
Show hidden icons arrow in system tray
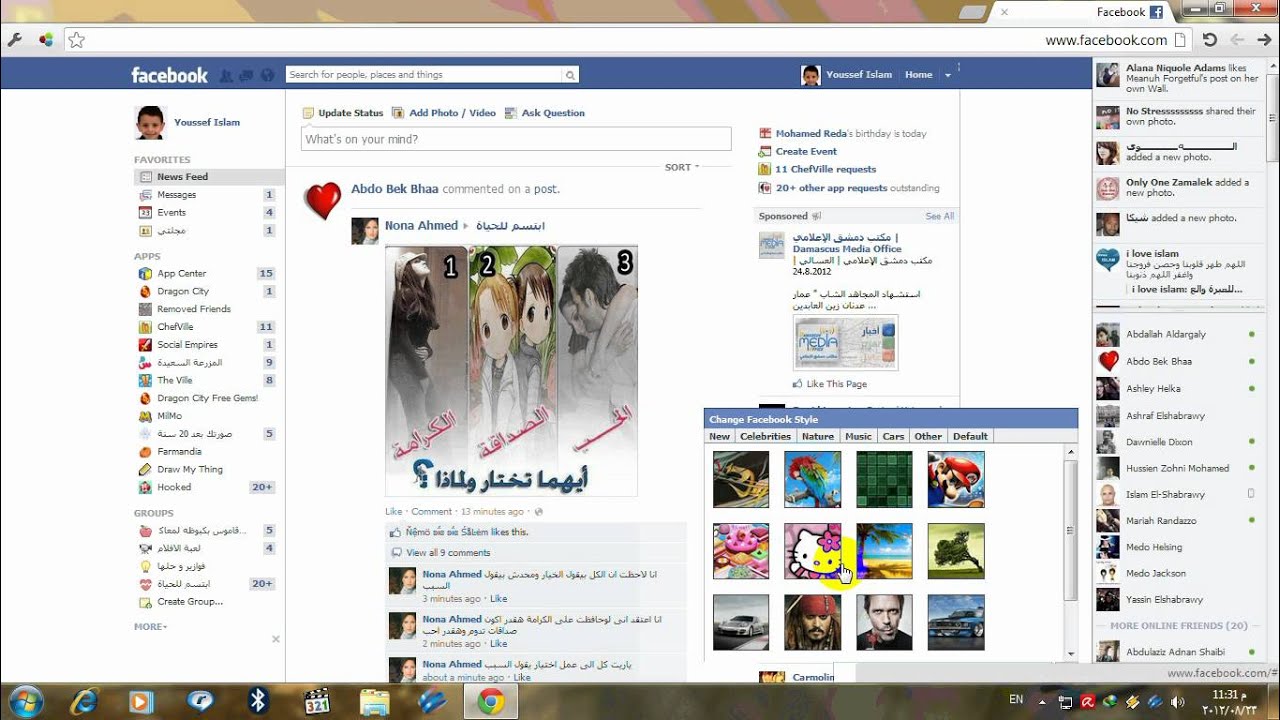(x=1043, y=702)
